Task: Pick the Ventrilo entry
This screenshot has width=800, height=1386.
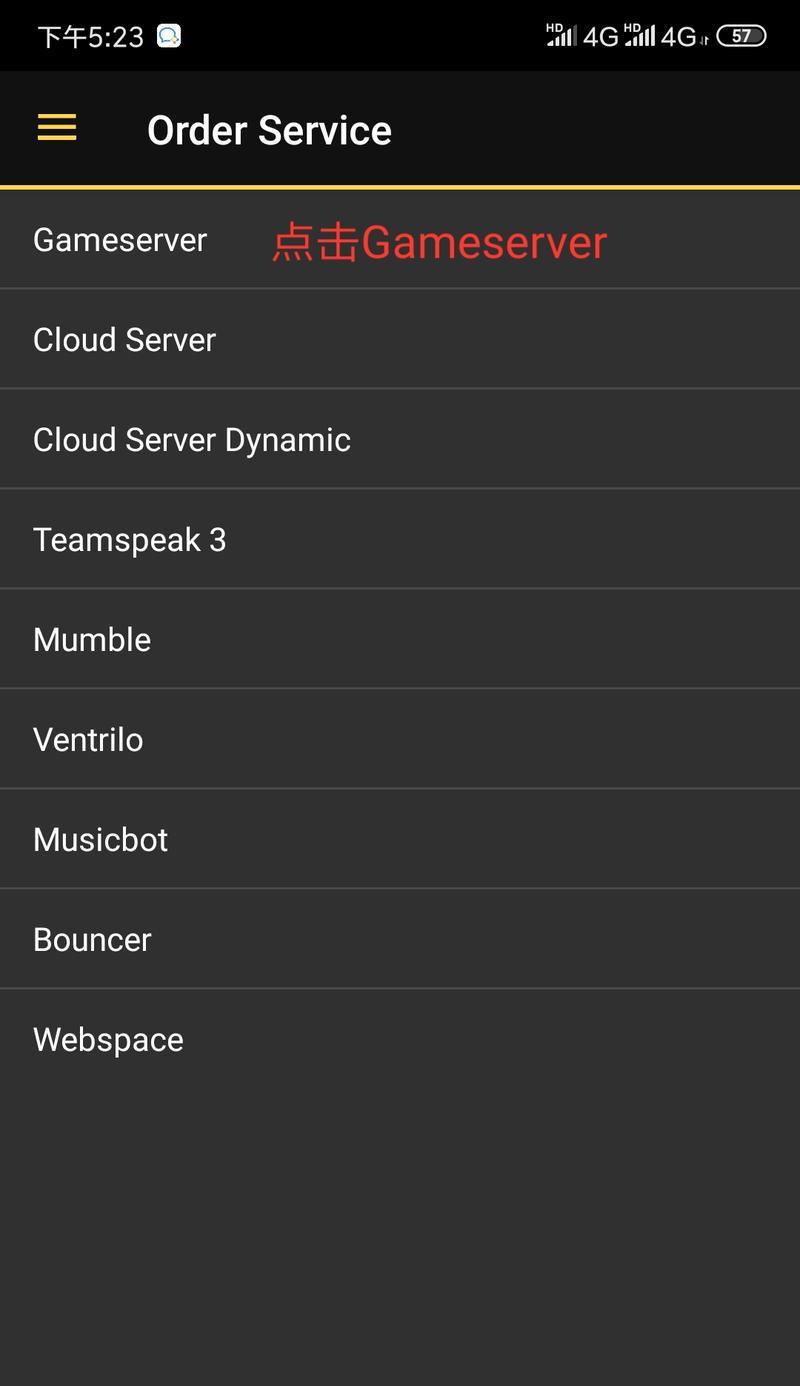Action: click(x=400, y=740)
